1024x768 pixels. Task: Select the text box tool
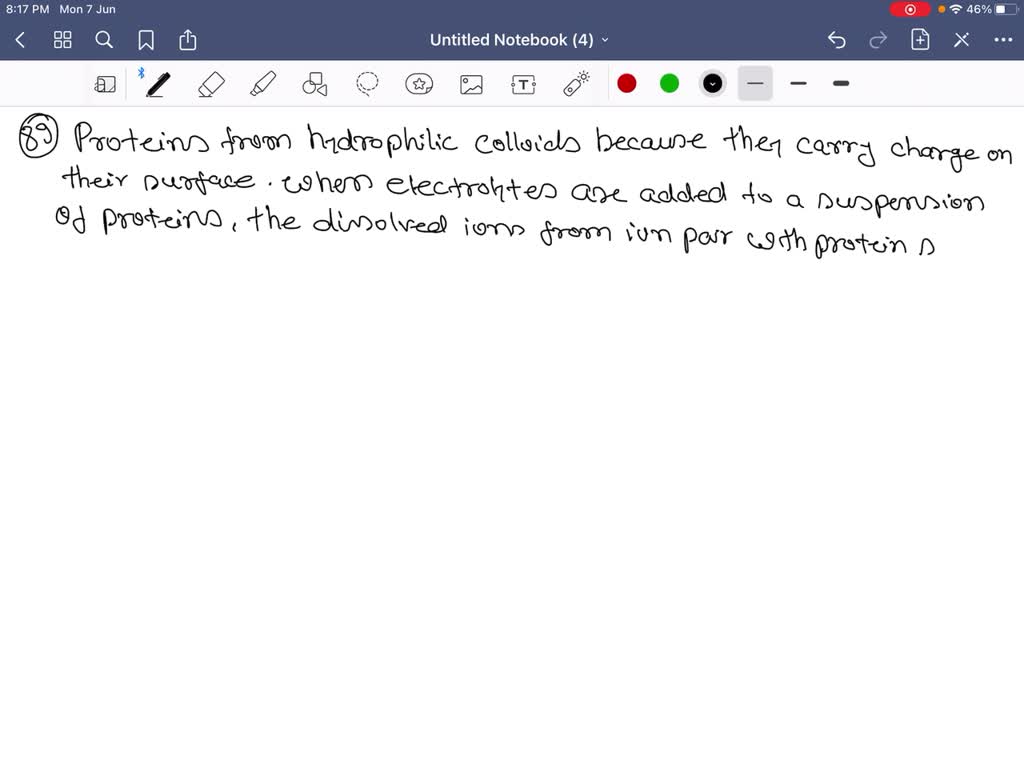(x=523, y=83)
